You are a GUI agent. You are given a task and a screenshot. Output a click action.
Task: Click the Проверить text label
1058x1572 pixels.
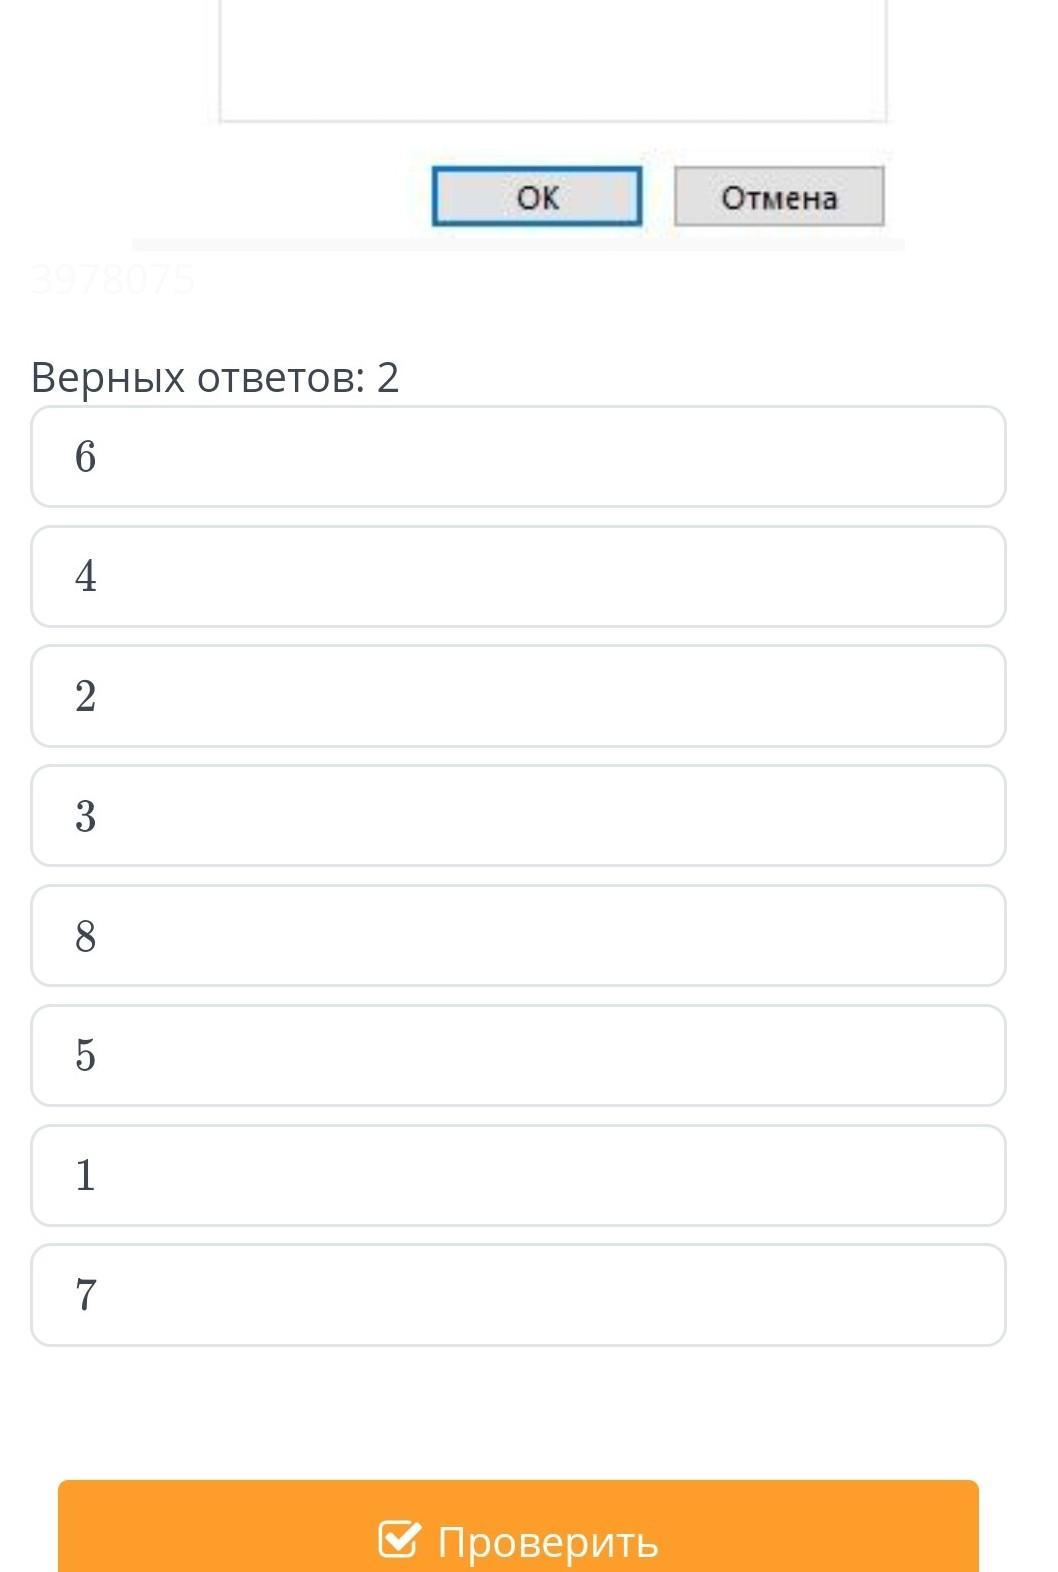point(548,1542)
